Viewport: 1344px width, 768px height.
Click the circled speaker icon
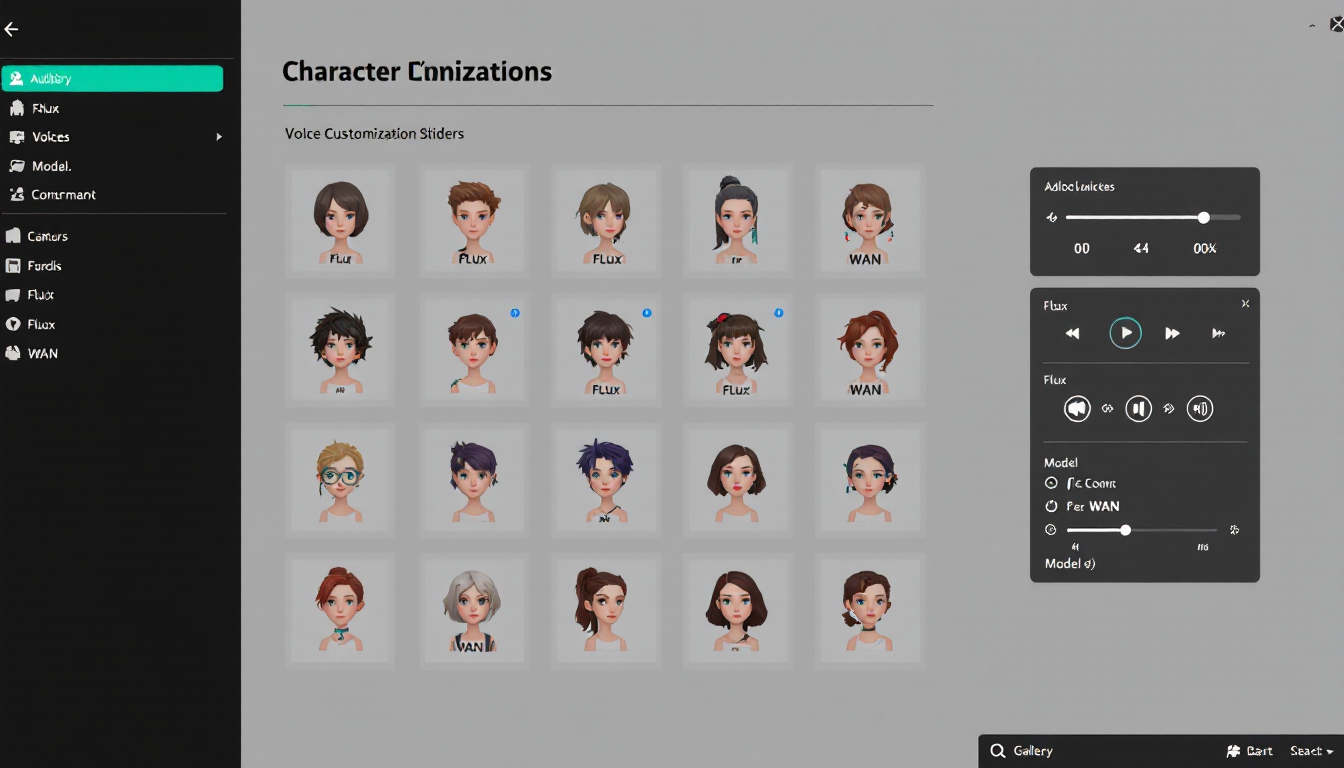1077,408
